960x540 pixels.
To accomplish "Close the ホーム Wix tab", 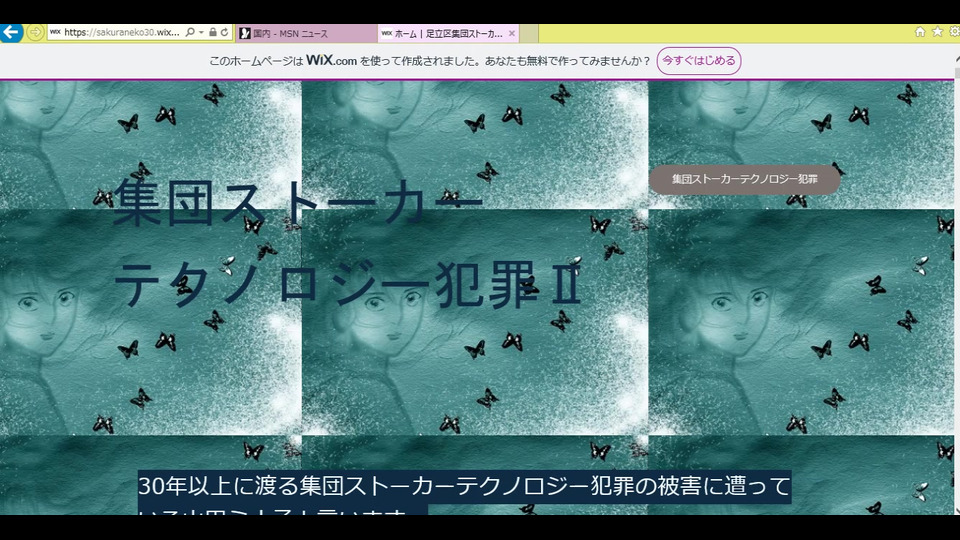I will click(x=512, y=34).
